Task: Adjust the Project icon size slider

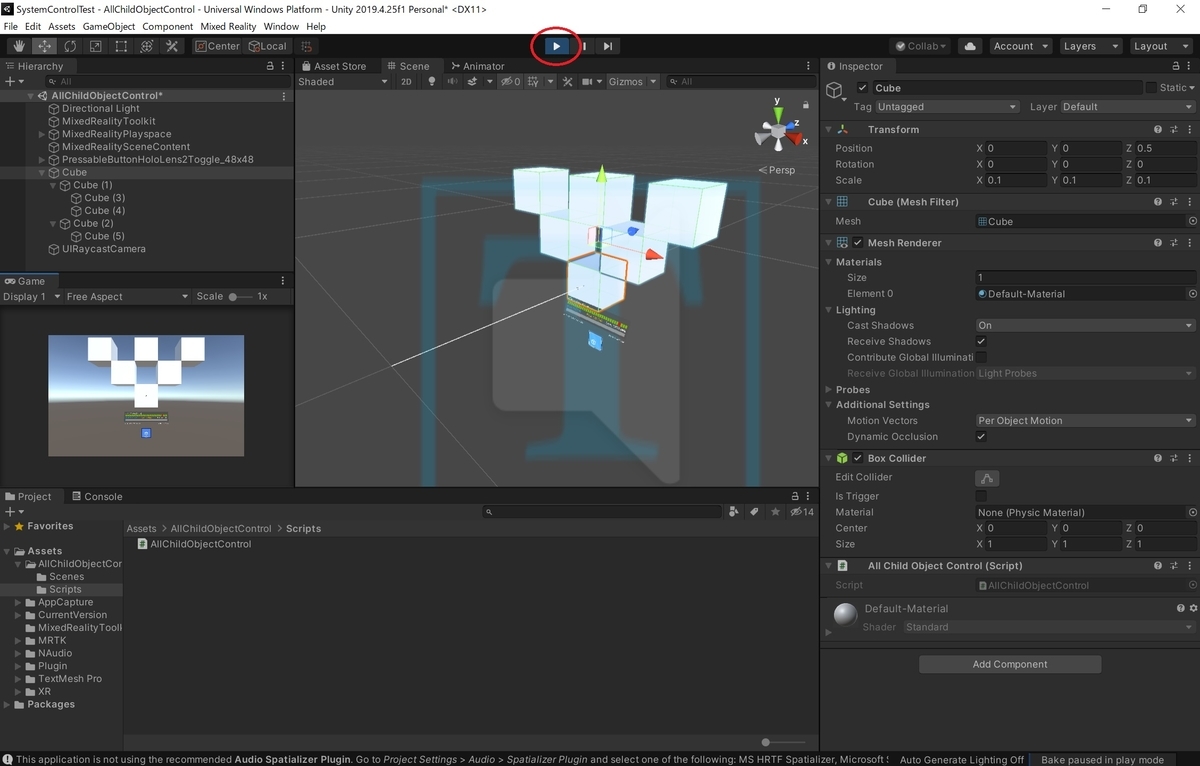Action: point(784,742)
